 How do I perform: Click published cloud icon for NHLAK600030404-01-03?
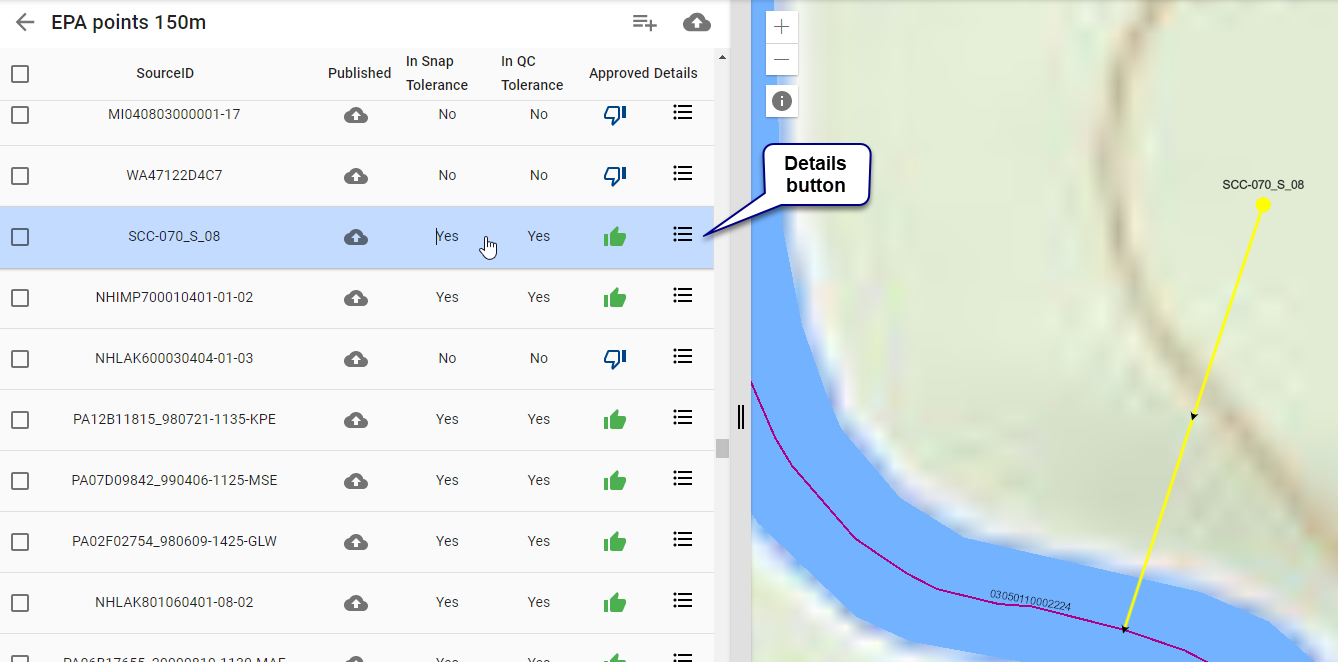(355, 359)
